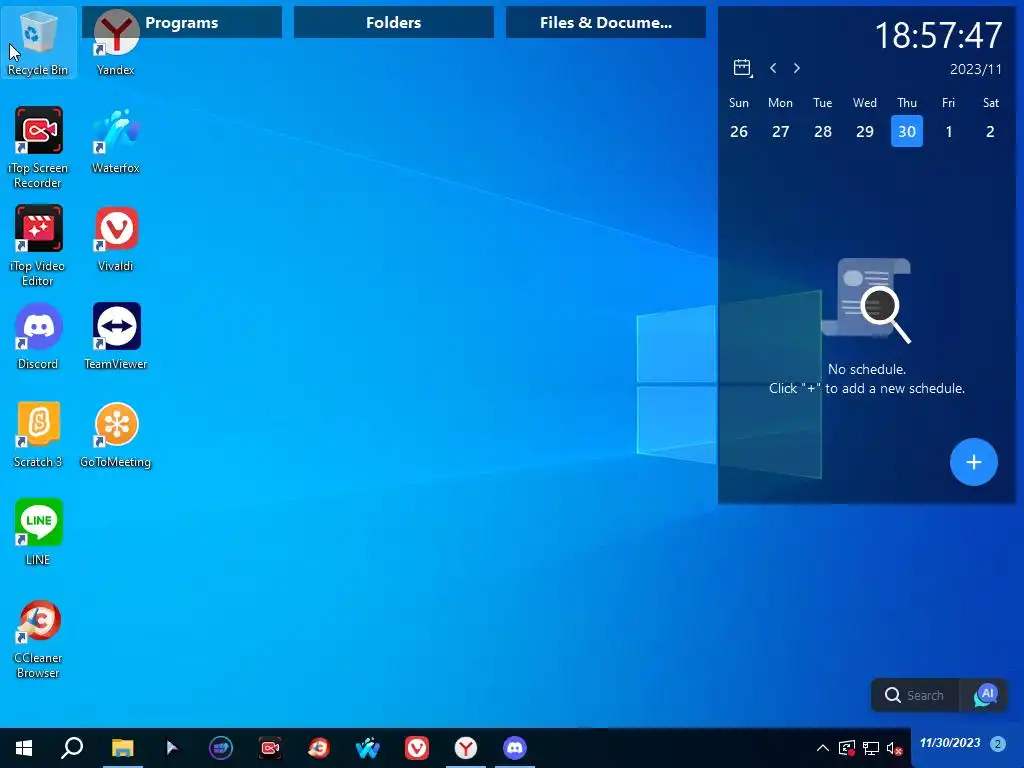Open the Files & Documents box tab

(605, 23)
